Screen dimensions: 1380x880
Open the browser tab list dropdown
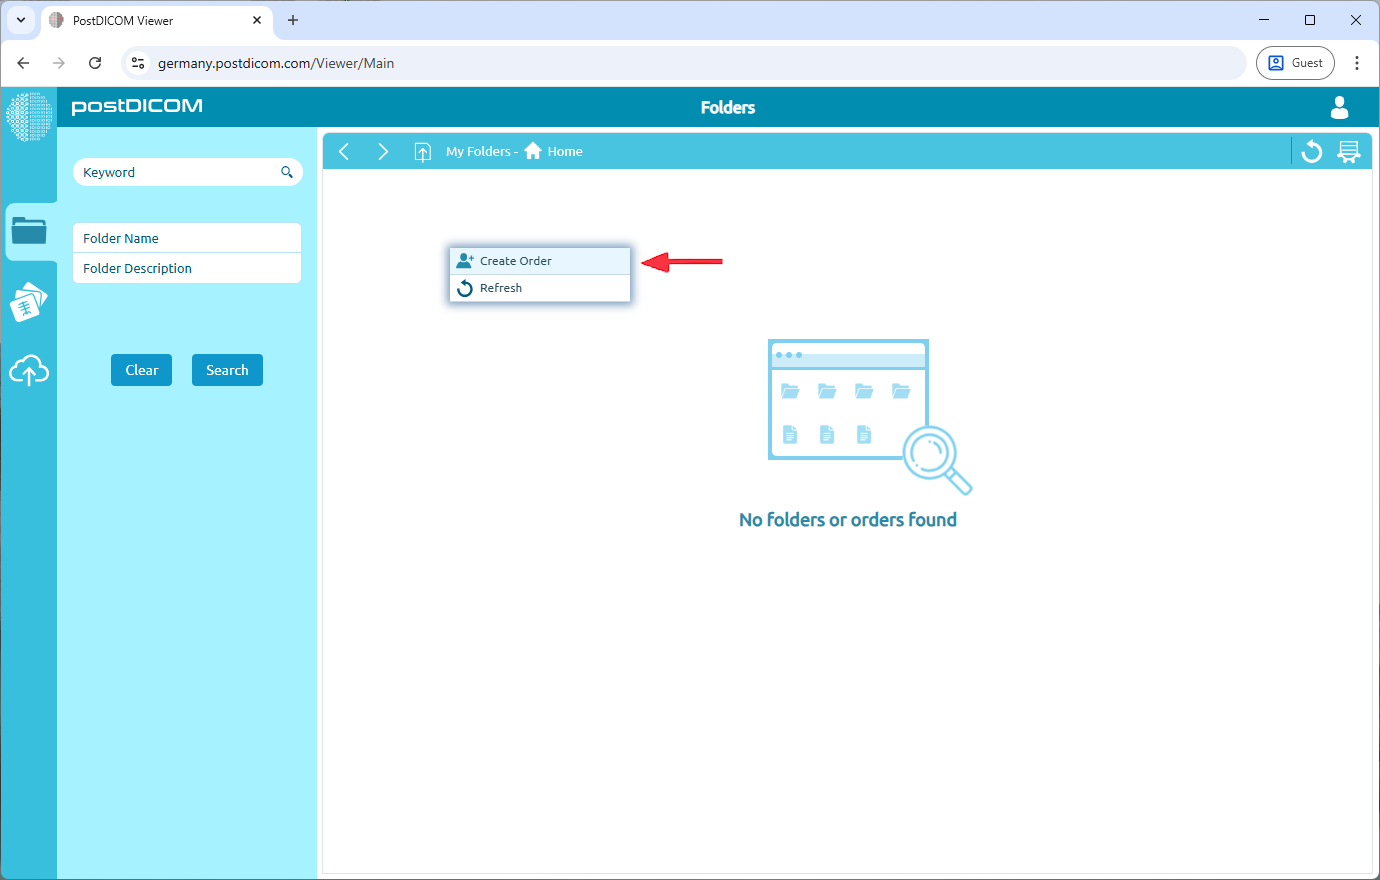click(20, 20)
